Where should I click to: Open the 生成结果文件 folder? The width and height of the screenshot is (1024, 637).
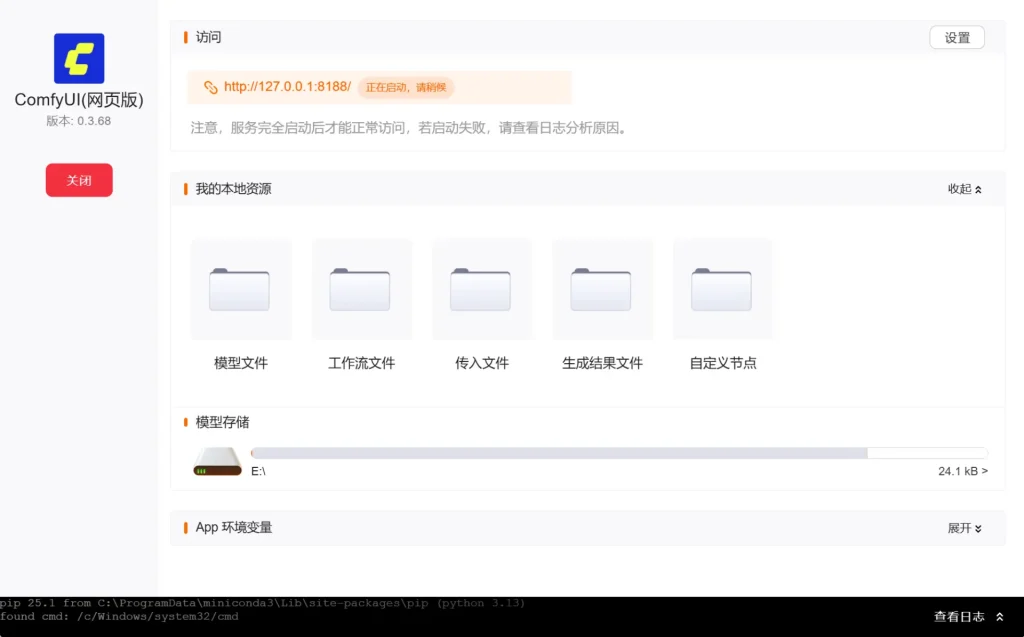[x=602, y=289]
